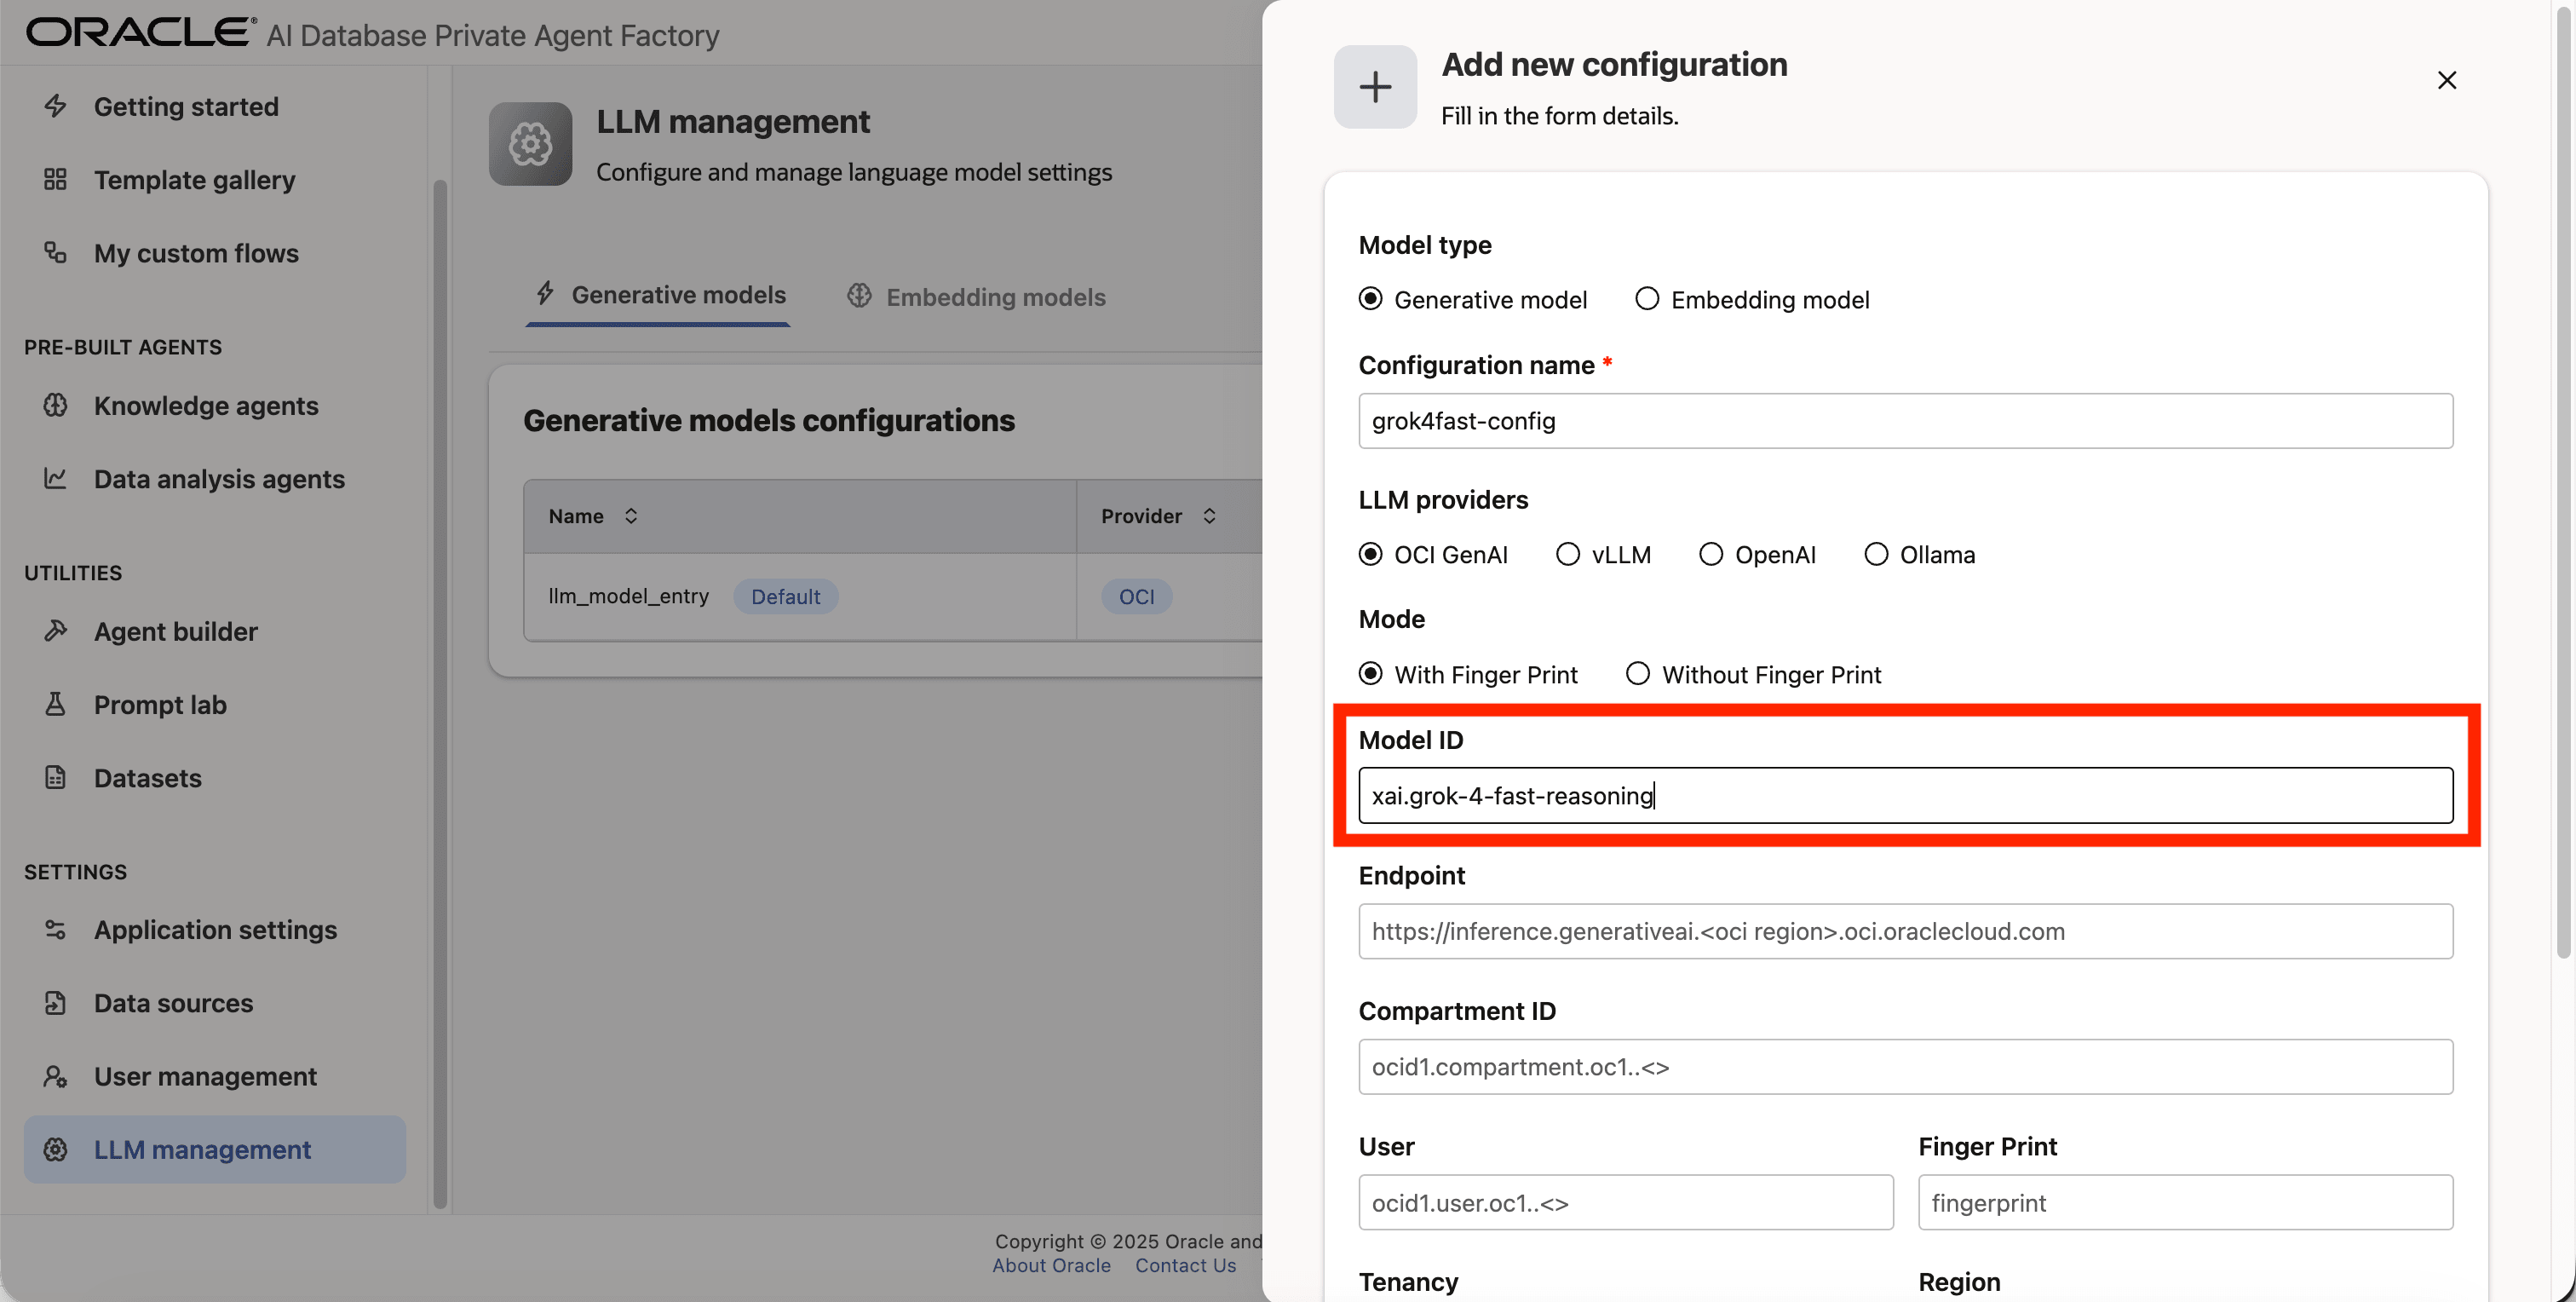Click into the Endpoint input field

pos(1904,931)
